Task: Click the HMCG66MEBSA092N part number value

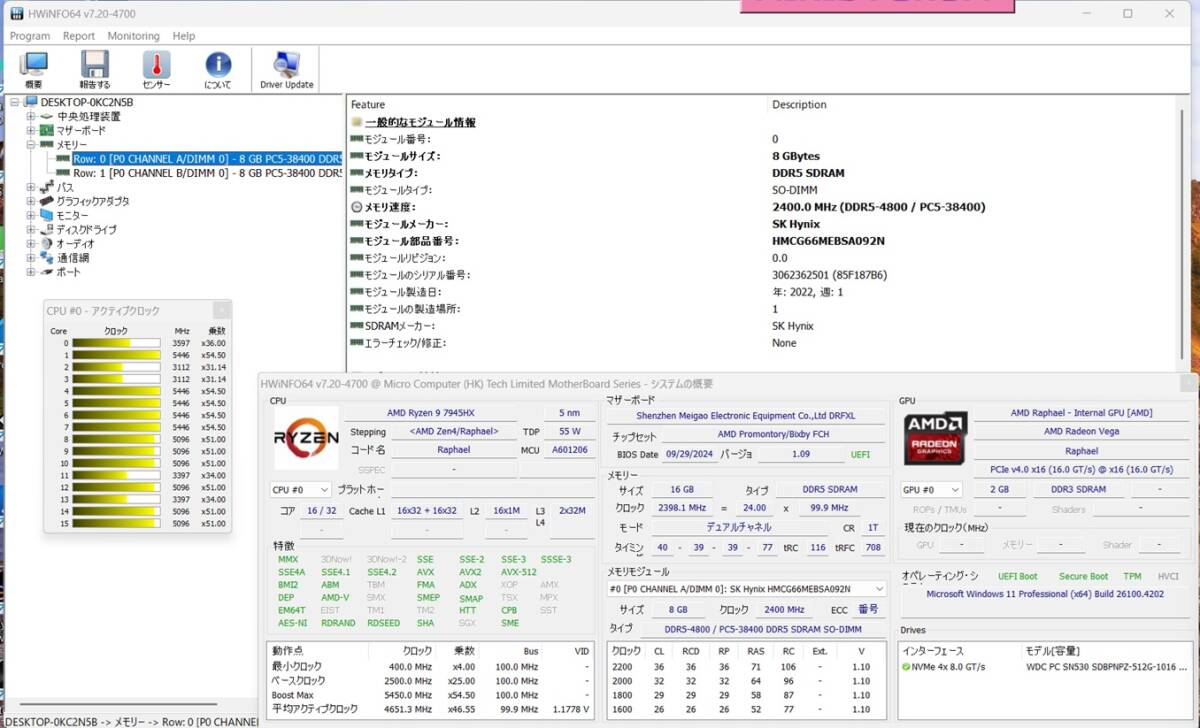Action: pos(828,241)
